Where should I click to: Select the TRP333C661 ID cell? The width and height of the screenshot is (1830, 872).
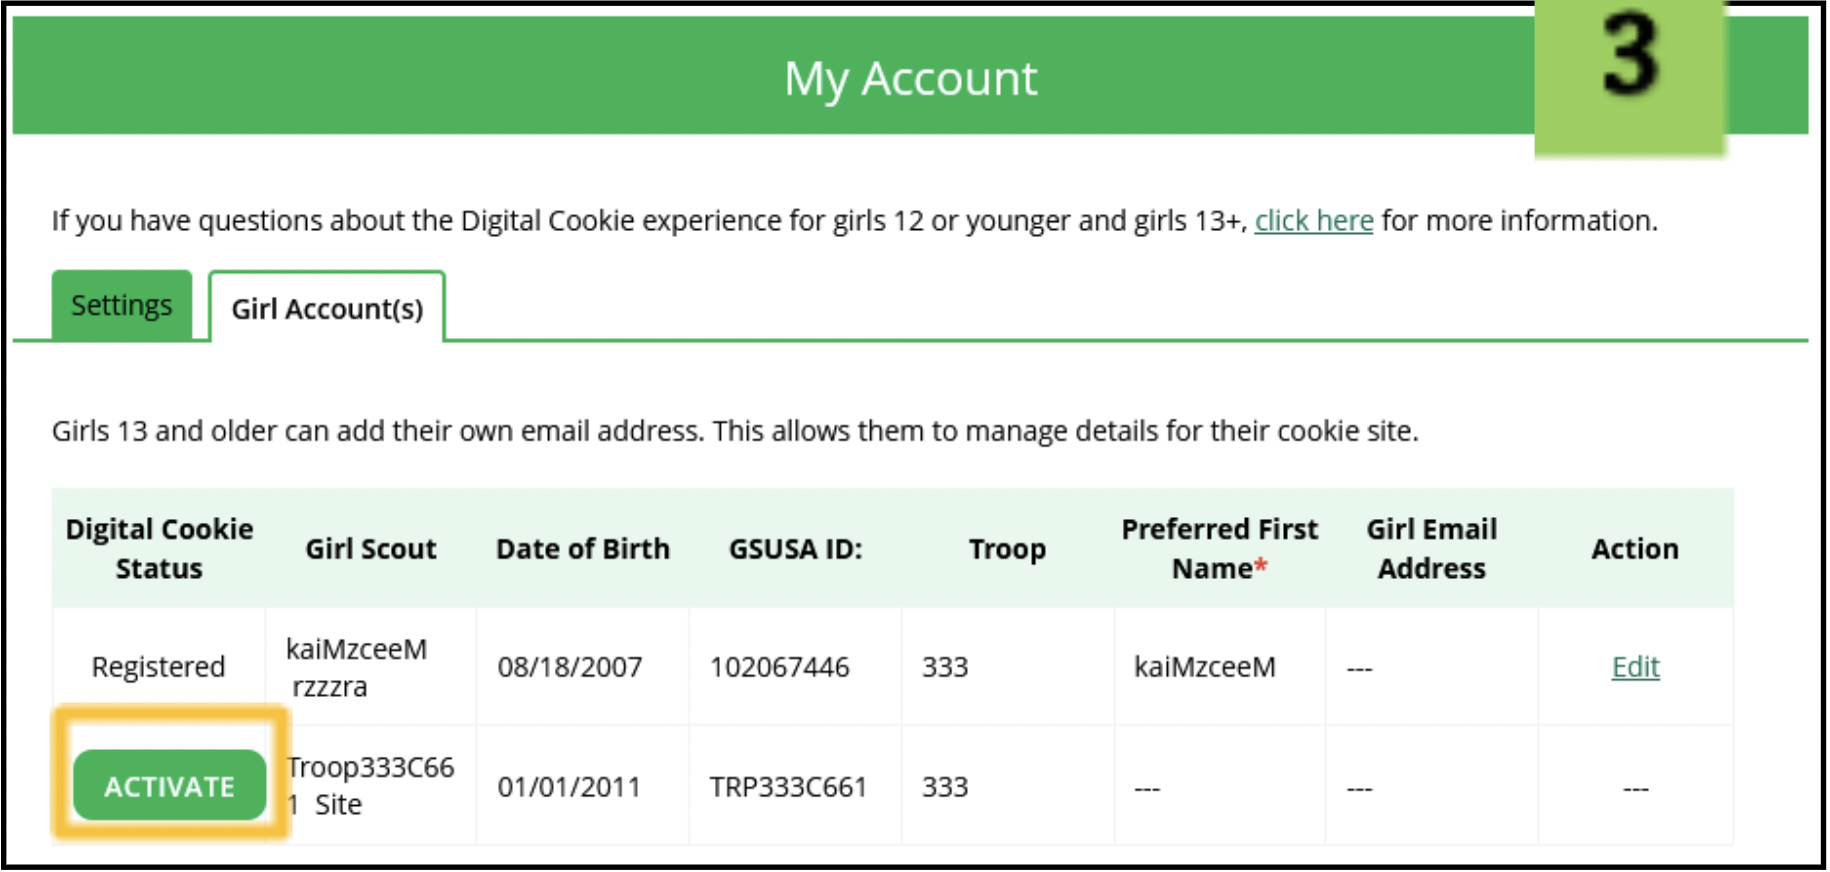click(x=787, y=786)
